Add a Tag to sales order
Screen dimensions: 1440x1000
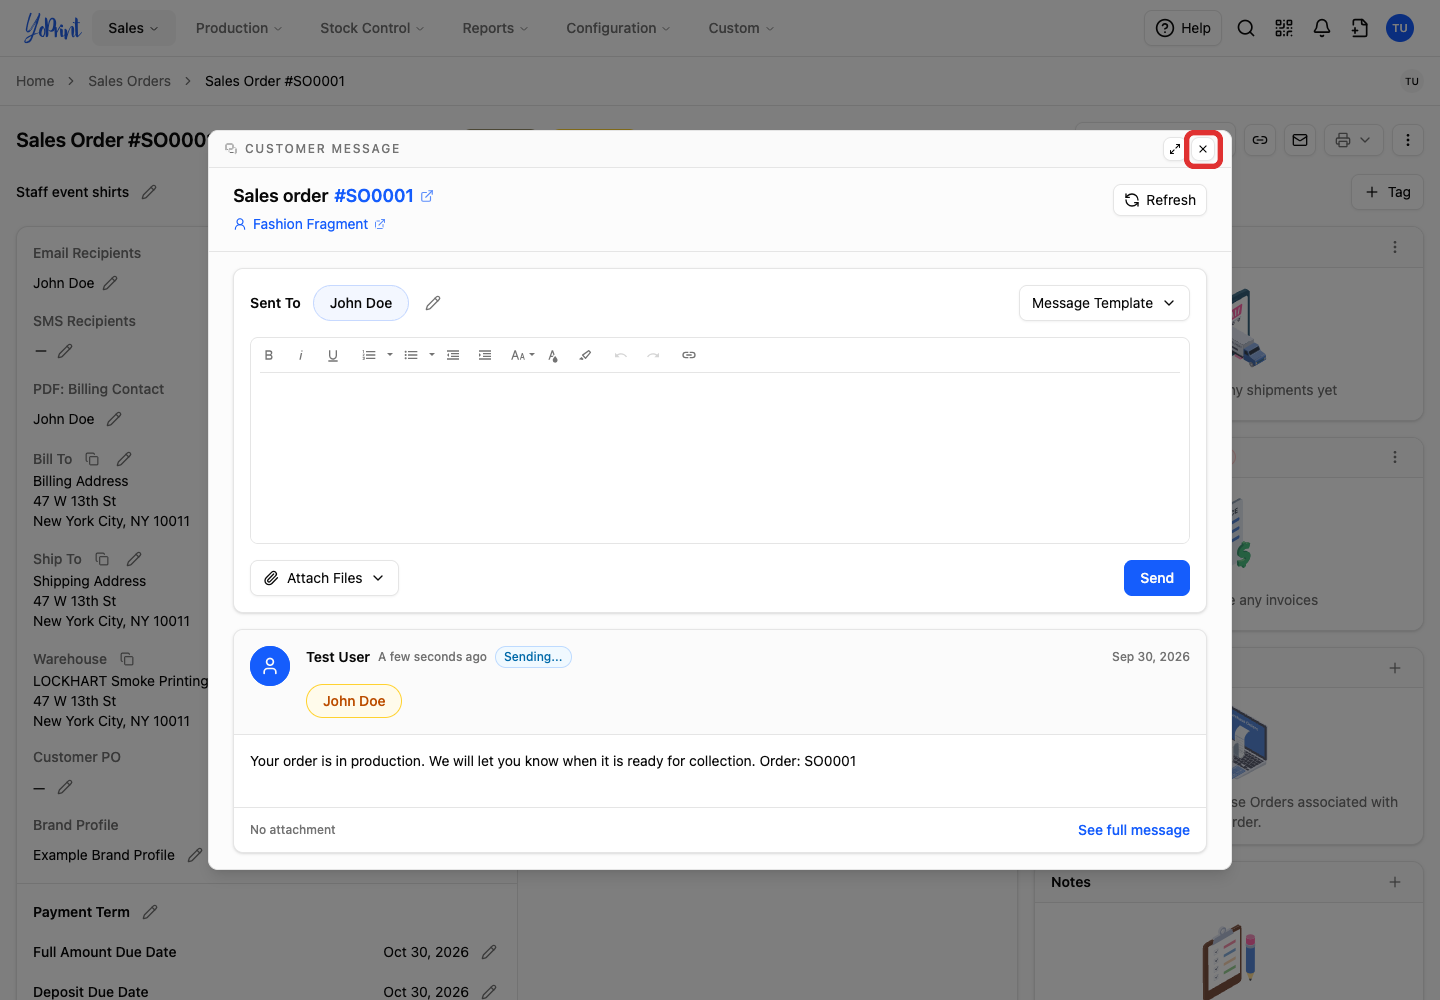tap(1387, 192)
